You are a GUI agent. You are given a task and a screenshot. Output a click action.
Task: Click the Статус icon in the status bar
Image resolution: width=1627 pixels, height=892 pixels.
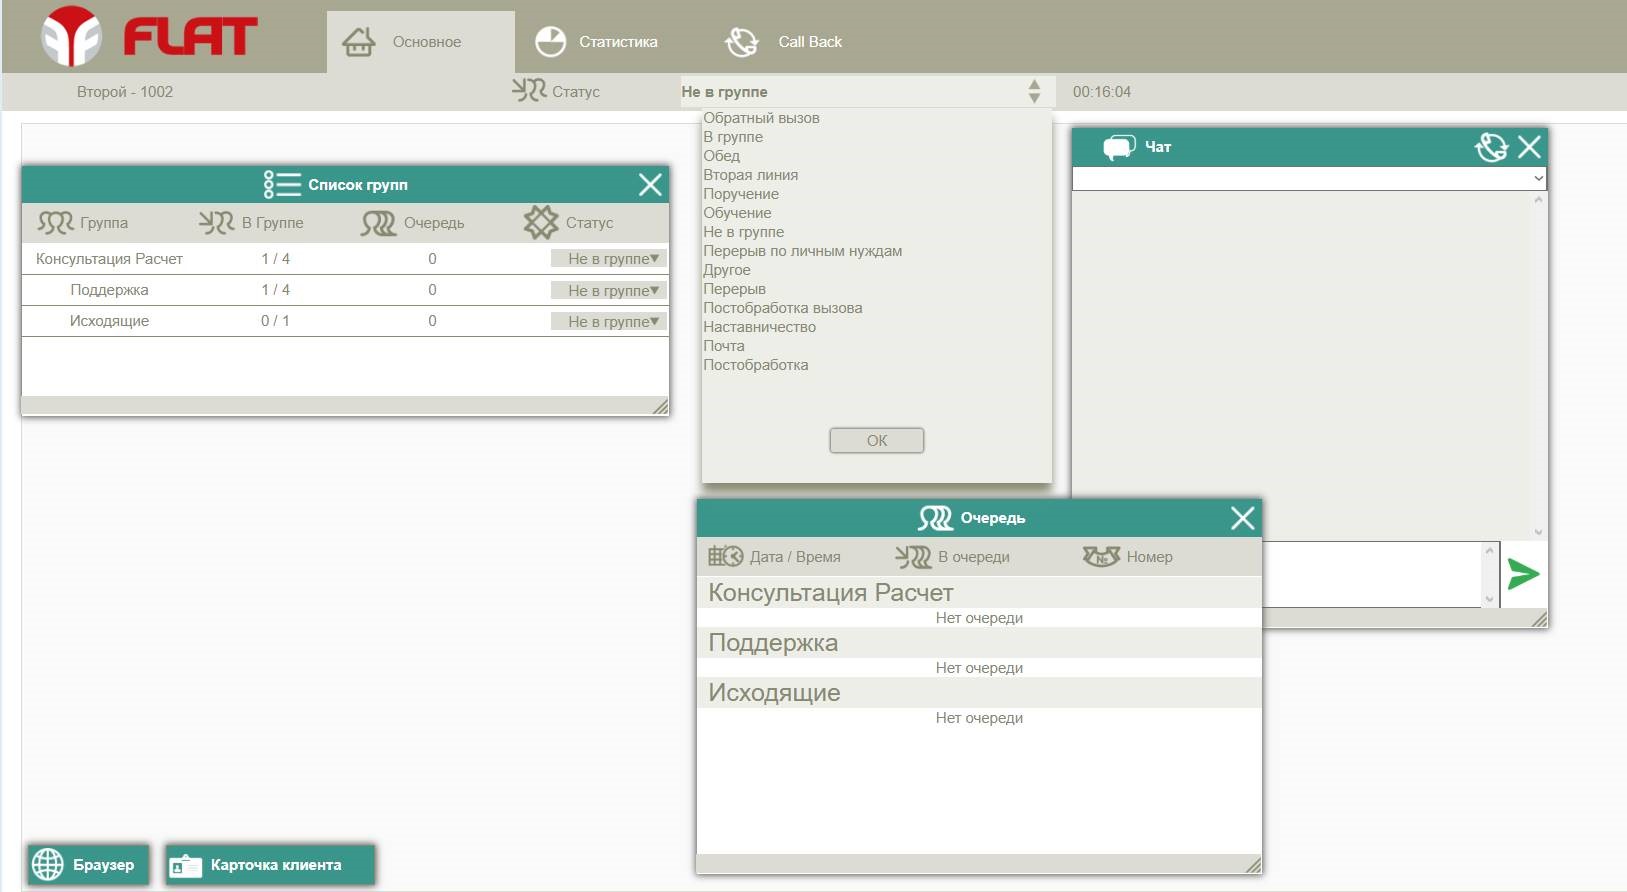[529, 91]
